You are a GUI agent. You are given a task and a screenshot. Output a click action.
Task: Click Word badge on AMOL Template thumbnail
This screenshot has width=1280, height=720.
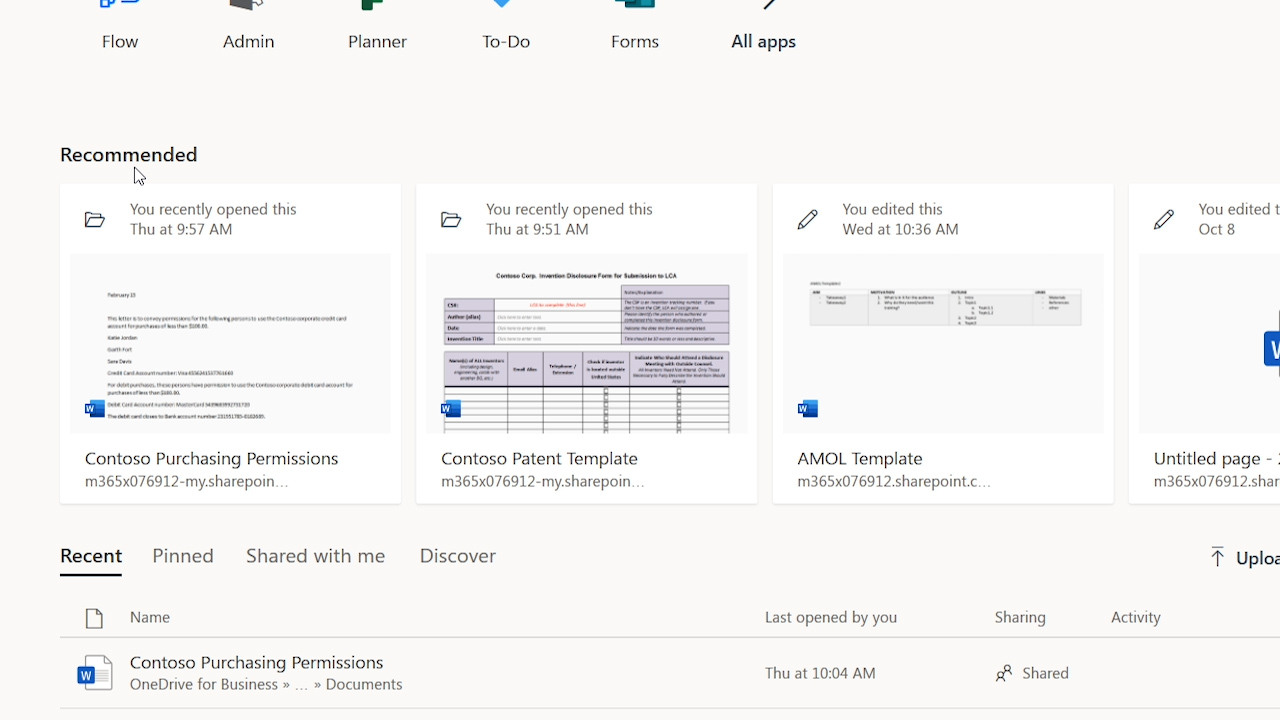pyautogui.click(x=808, y=408)
